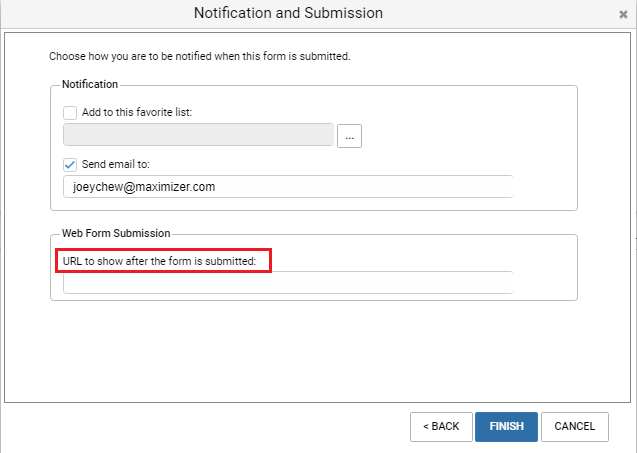
Task: Click the 'Choose how you are to be notified' instruction text
Action: coord(199,56)
